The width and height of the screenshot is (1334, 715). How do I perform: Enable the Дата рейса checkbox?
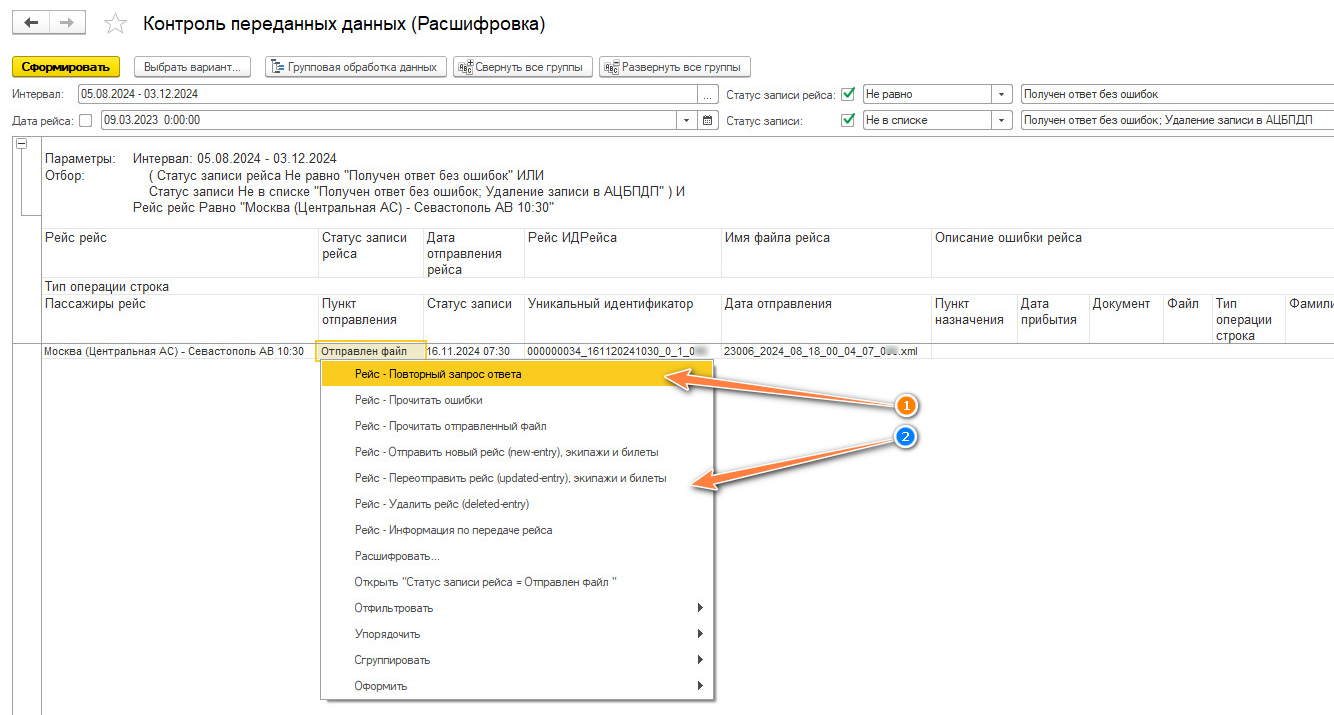click(85, 120)
